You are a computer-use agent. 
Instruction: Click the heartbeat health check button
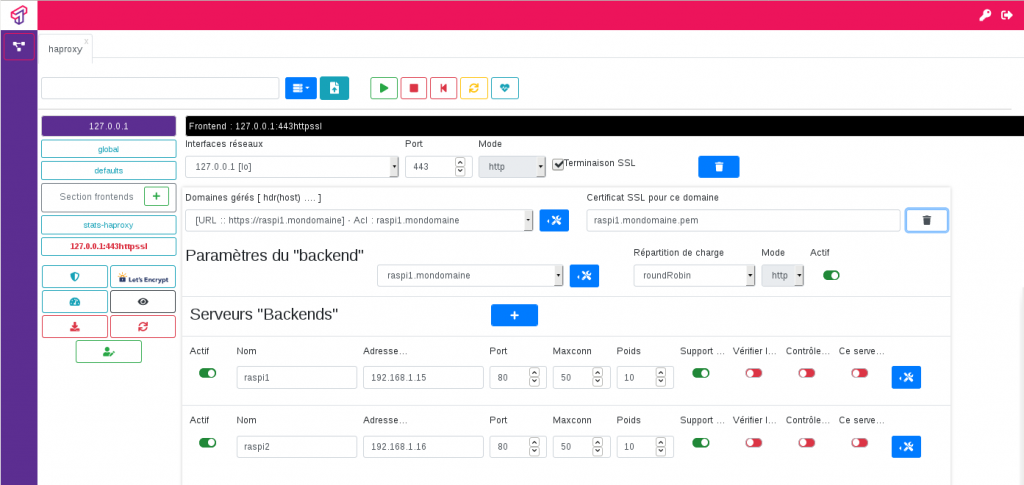pyautogui.click(x=505, y=88)
